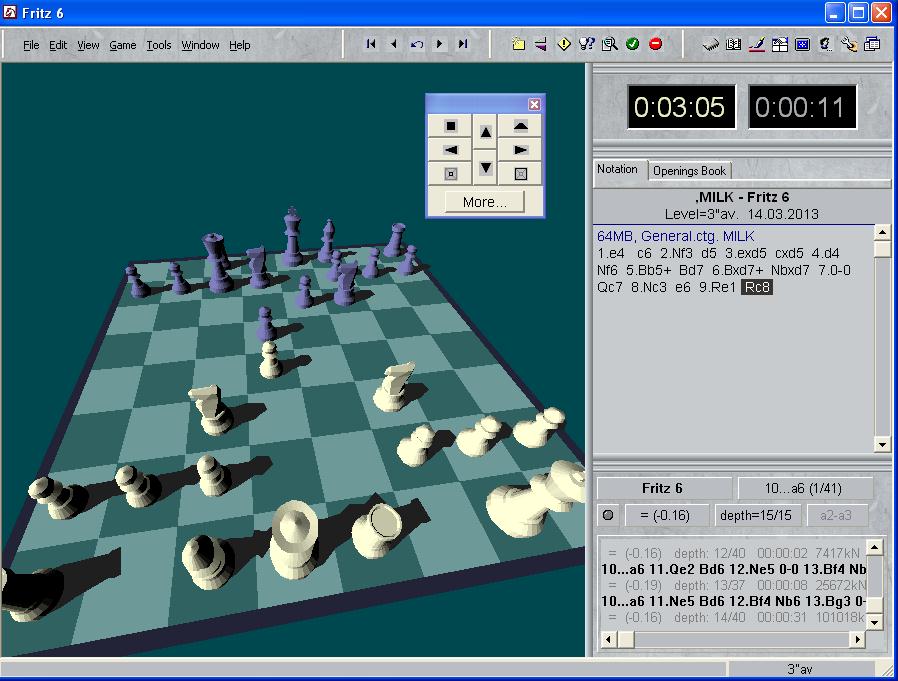Image resolution: width=898 pixels, height=681 pixels.
Task: Close the 3D control panel
Action: click(534, 104)
